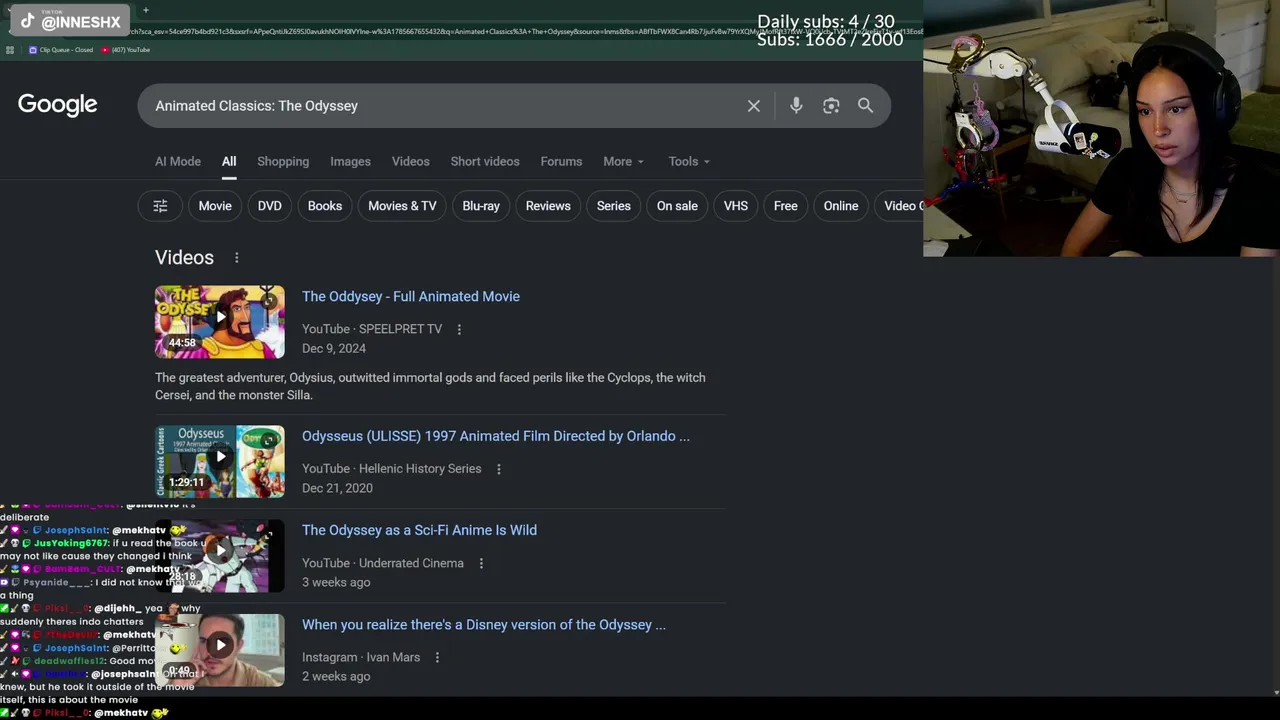Switch to Images results tab
1280x720 pixels.
tap(350, 161)
